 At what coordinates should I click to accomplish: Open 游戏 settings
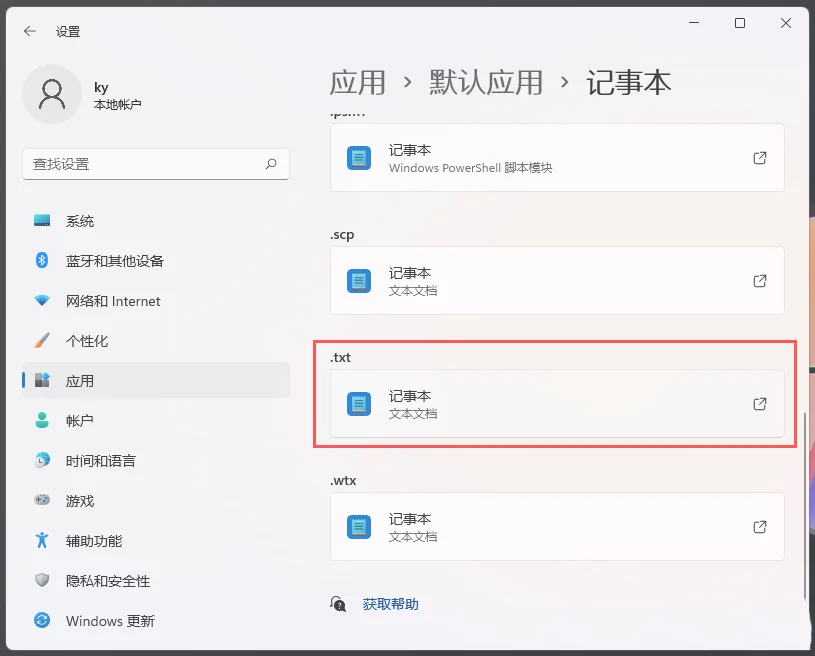(x=155, y=501)
